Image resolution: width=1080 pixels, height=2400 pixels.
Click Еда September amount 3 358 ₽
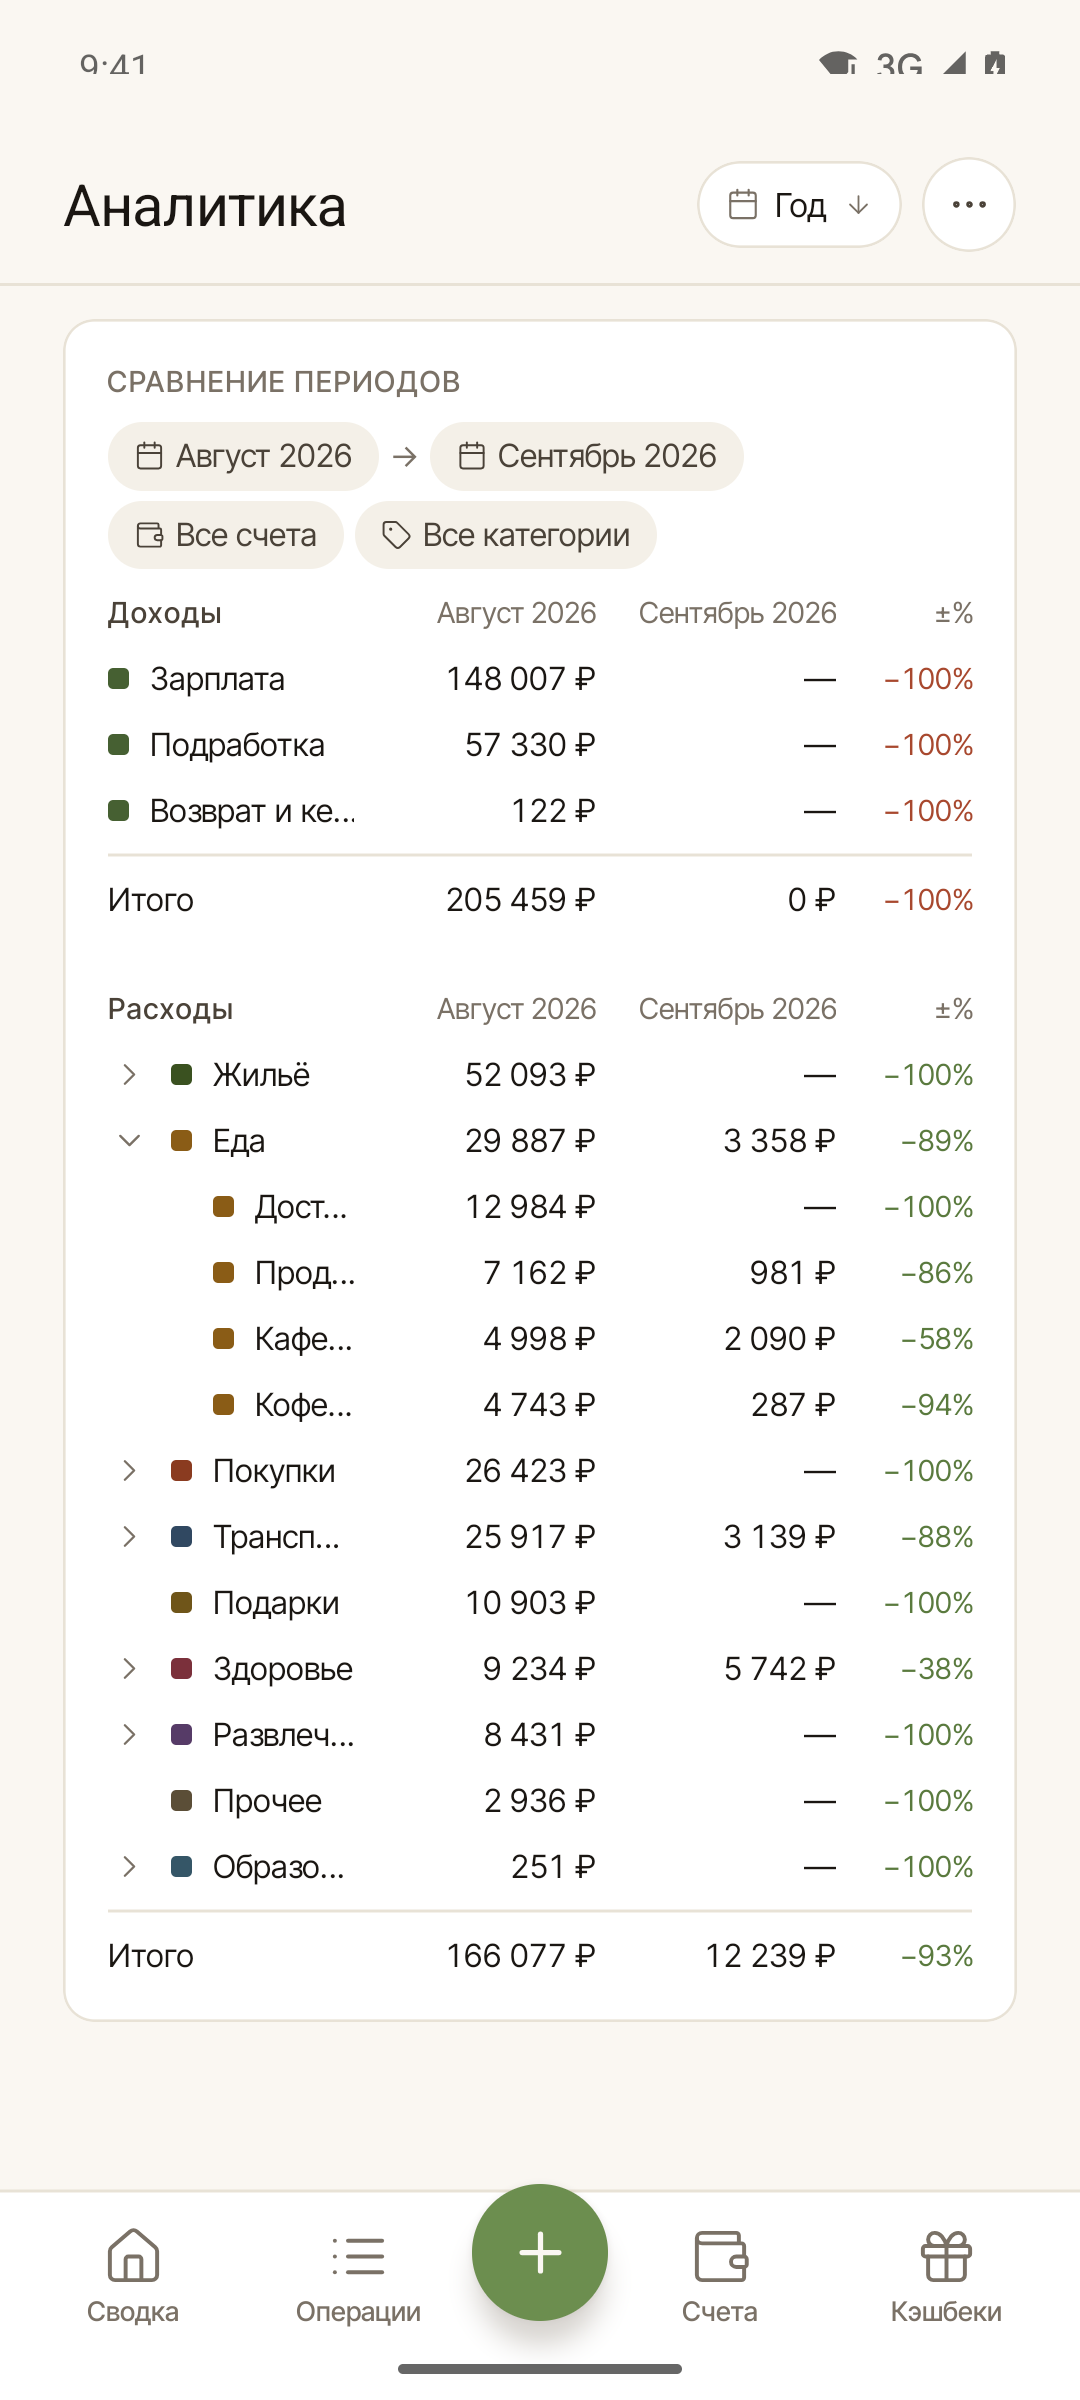(x=779, y=1141)
